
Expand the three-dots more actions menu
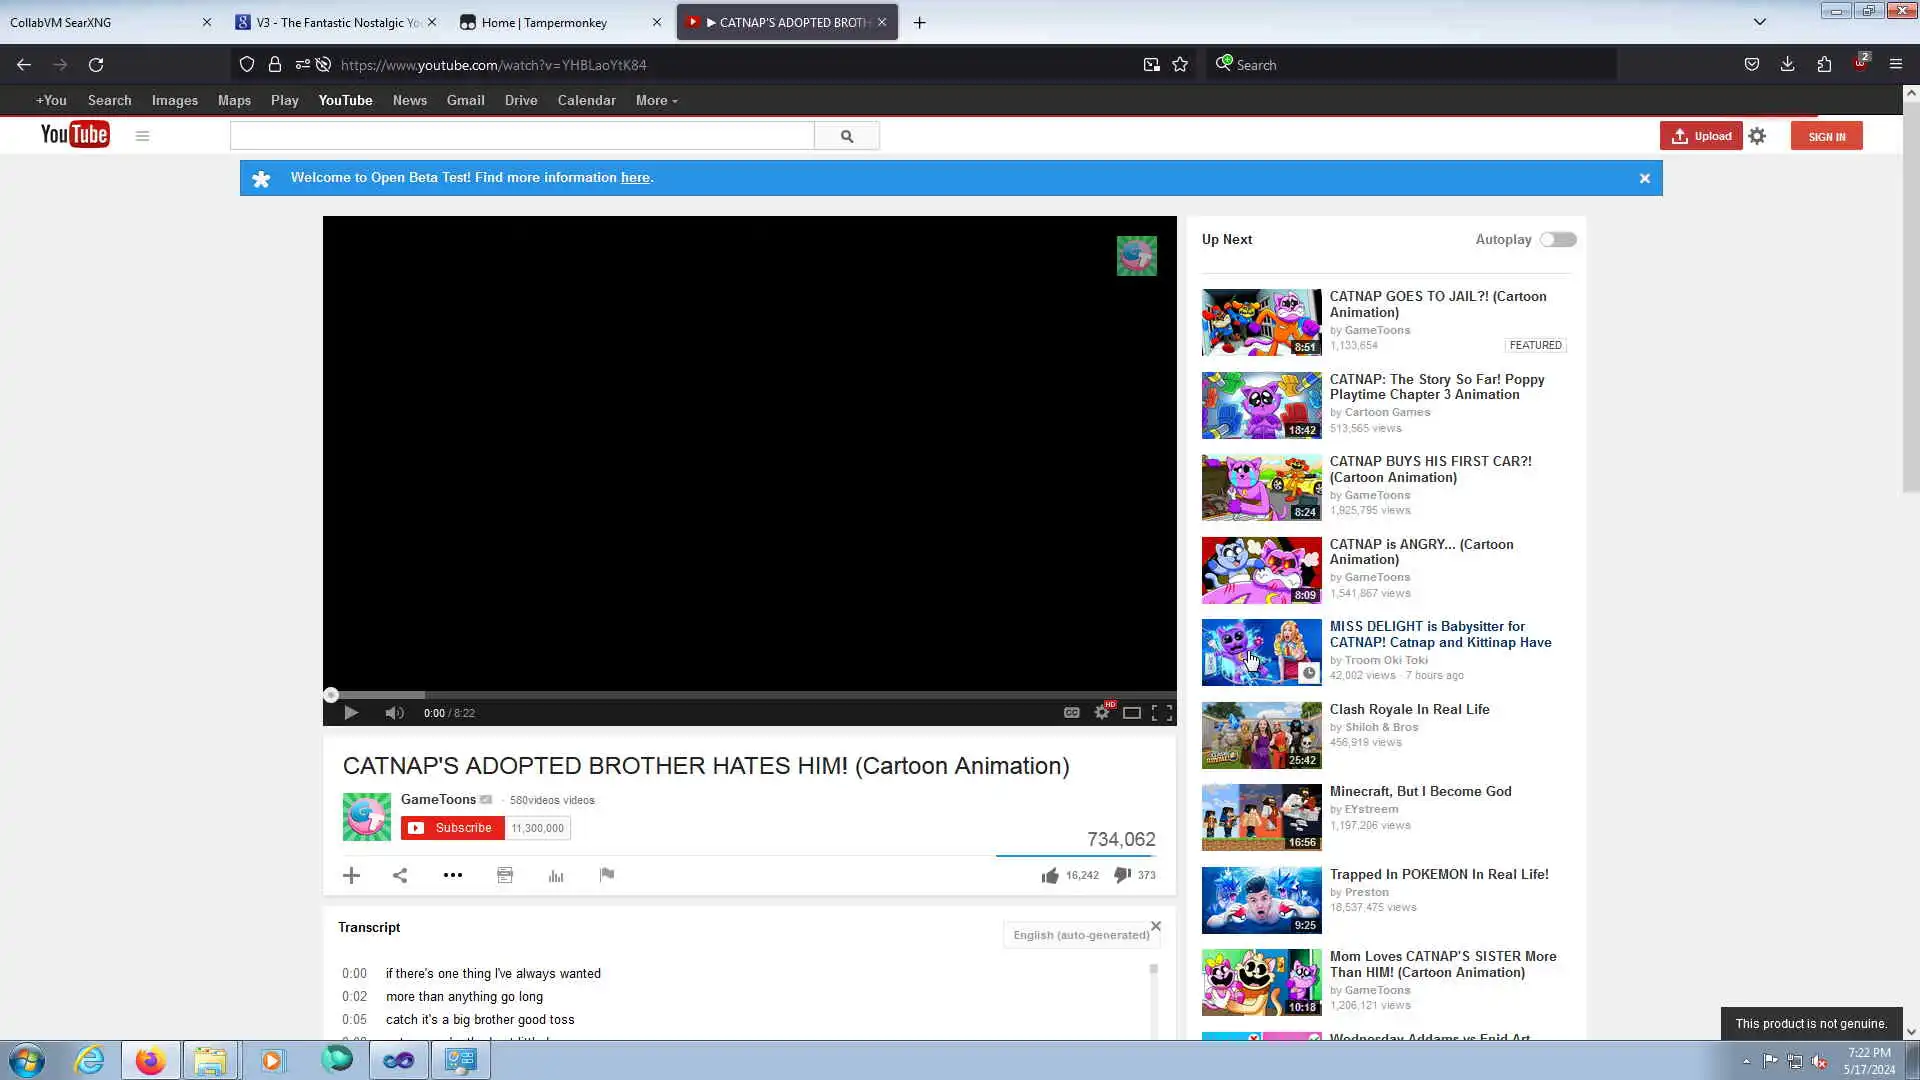tap(452, 876)
